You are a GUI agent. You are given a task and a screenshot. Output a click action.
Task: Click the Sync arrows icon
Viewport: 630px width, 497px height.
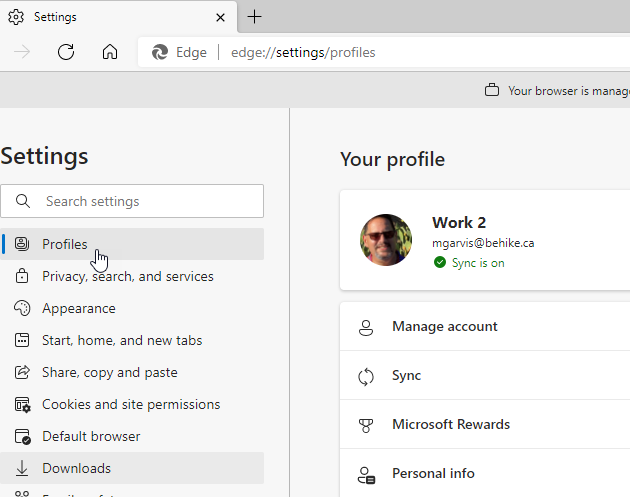366,376
